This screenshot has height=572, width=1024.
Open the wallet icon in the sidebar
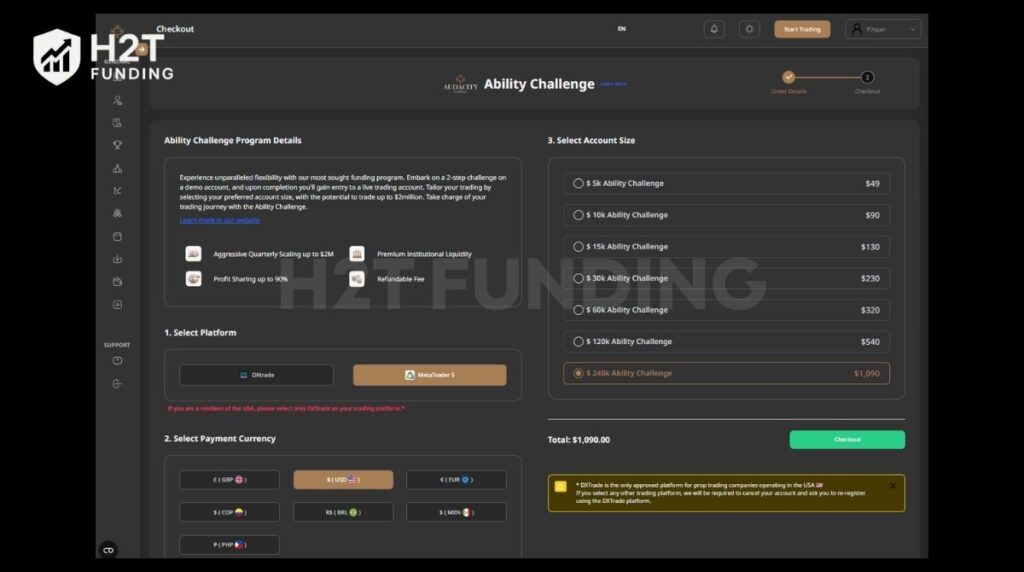[118, 282]
